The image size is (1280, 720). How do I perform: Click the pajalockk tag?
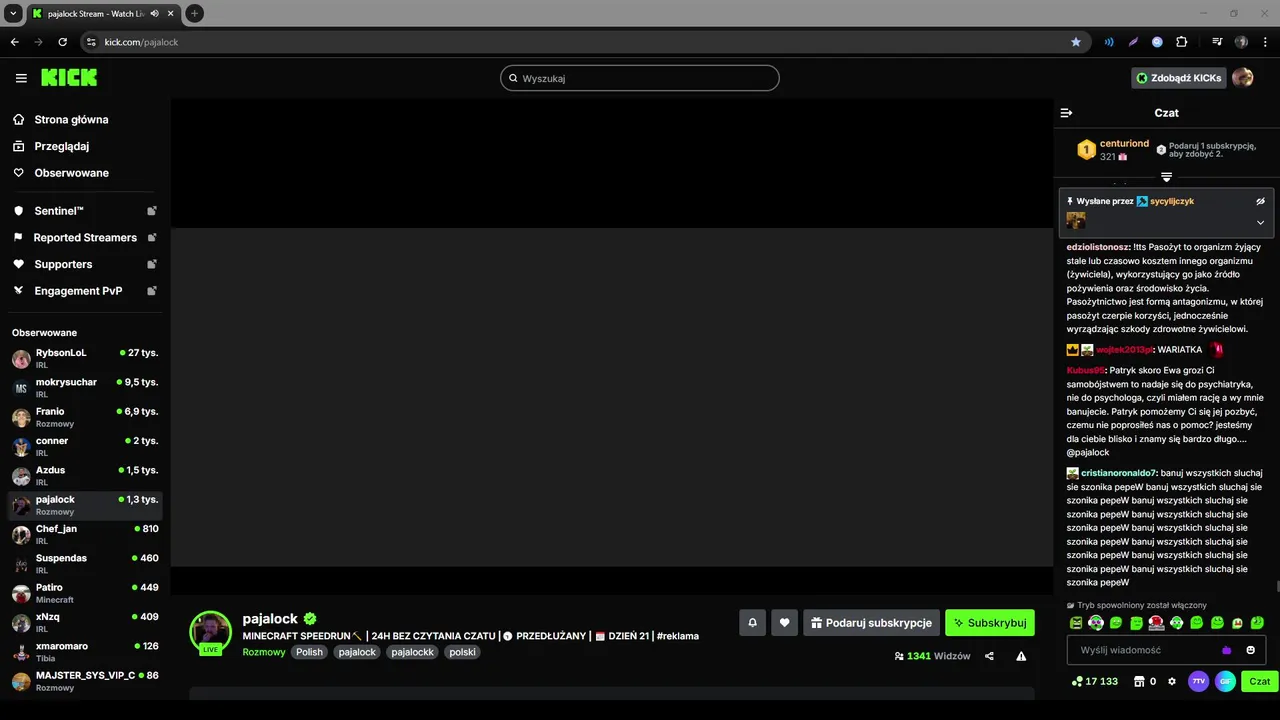(x=413, y=652)
